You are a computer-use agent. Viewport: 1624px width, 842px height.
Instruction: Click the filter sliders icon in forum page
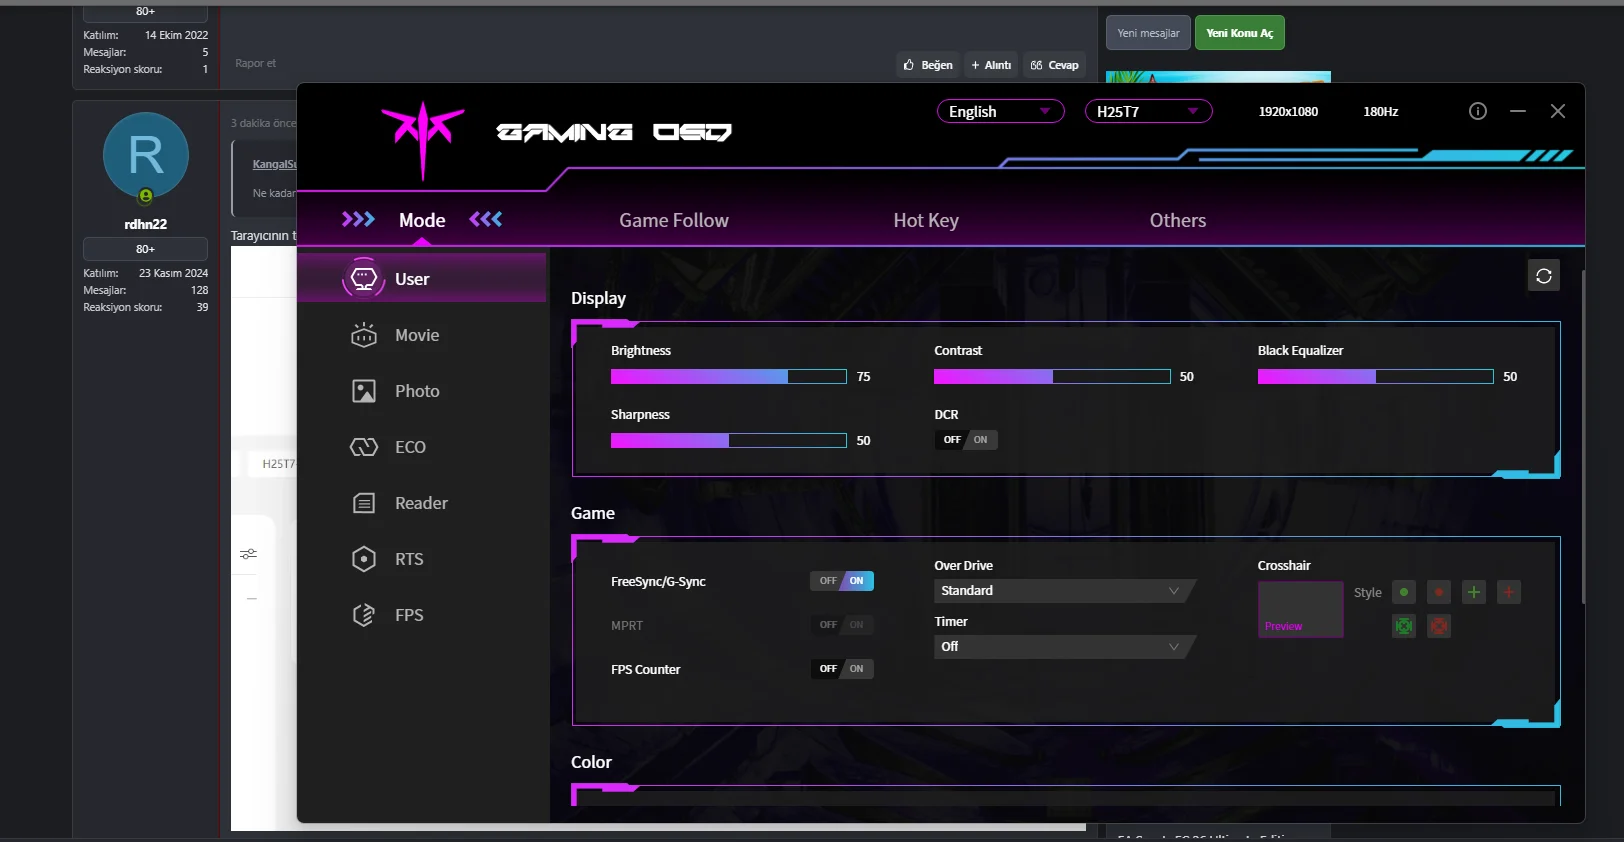click(249, 553)
